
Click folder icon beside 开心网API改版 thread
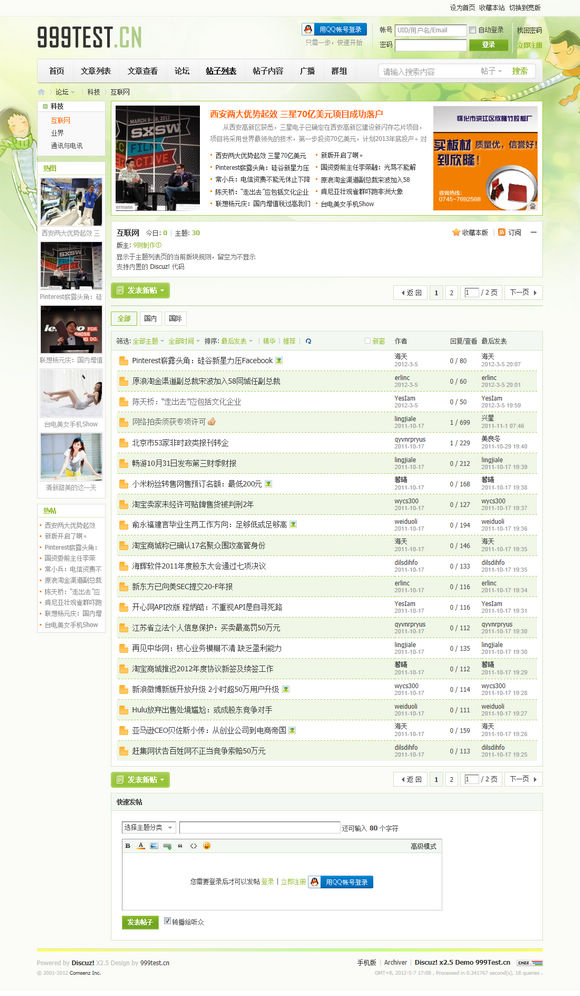(123, 608)
